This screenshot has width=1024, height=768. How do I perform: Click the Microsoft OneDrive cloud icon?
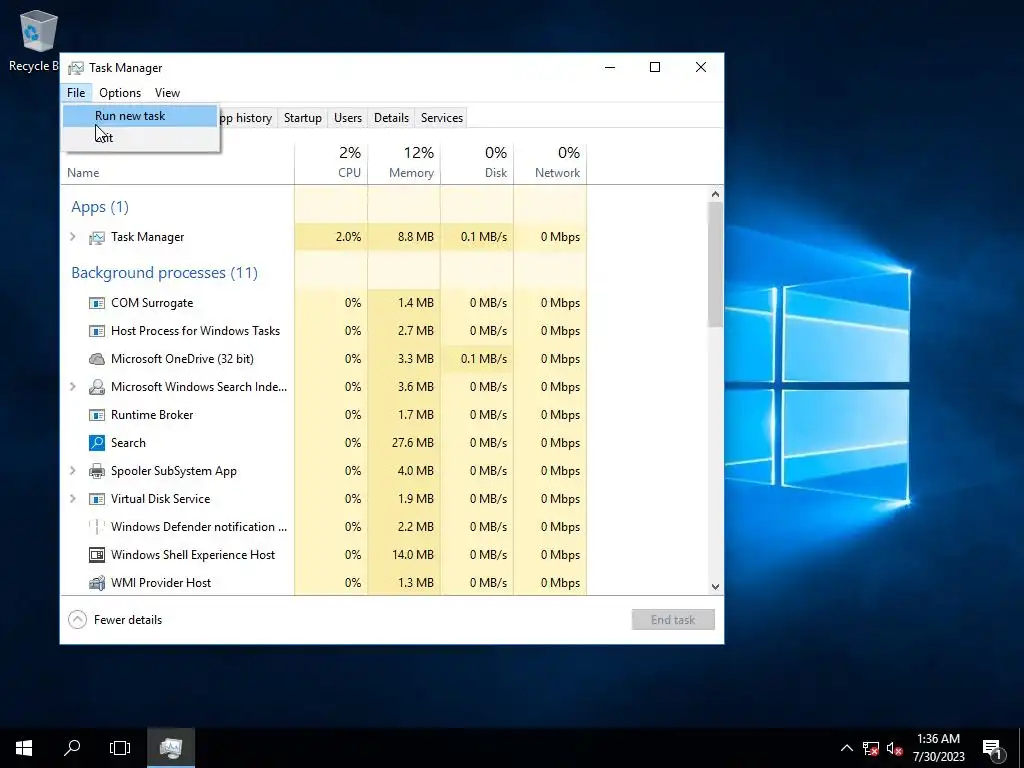point(97,359)
